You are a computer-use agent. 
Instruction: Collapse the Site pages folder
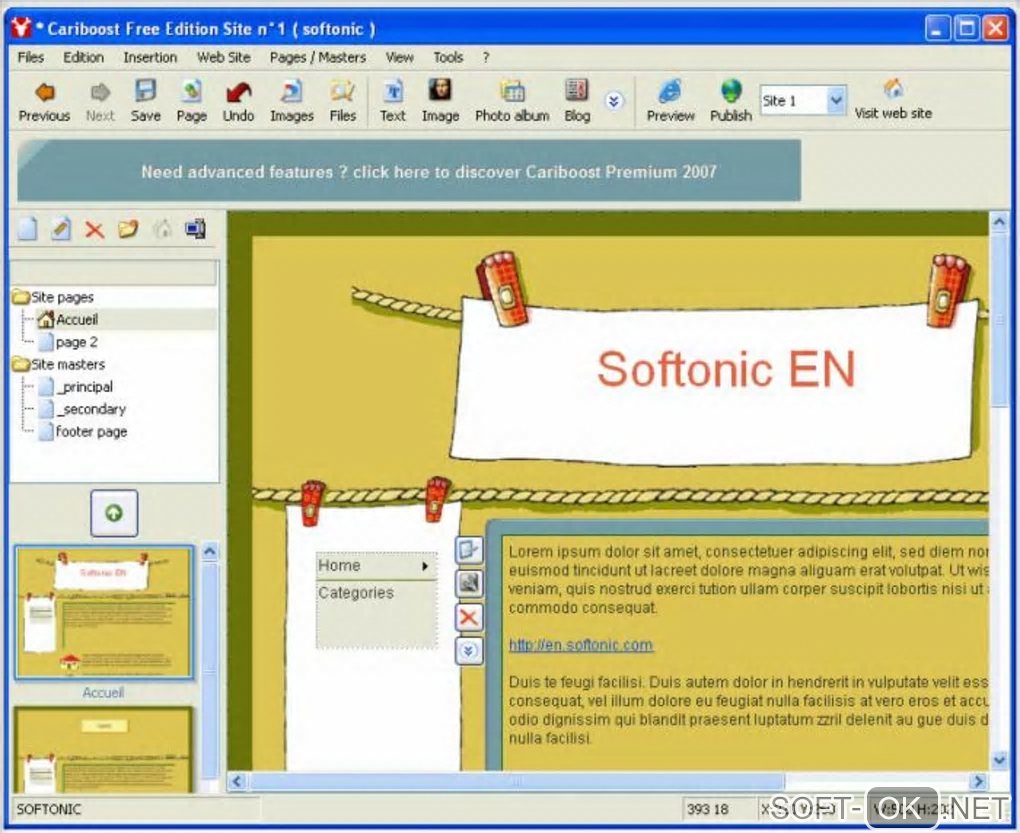pos(21,297)
